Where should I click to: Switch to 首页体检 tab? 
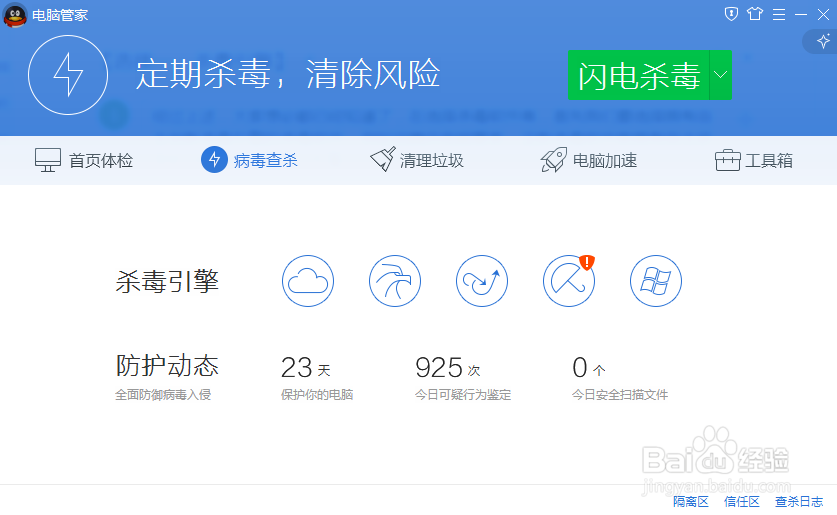(84, 160)
